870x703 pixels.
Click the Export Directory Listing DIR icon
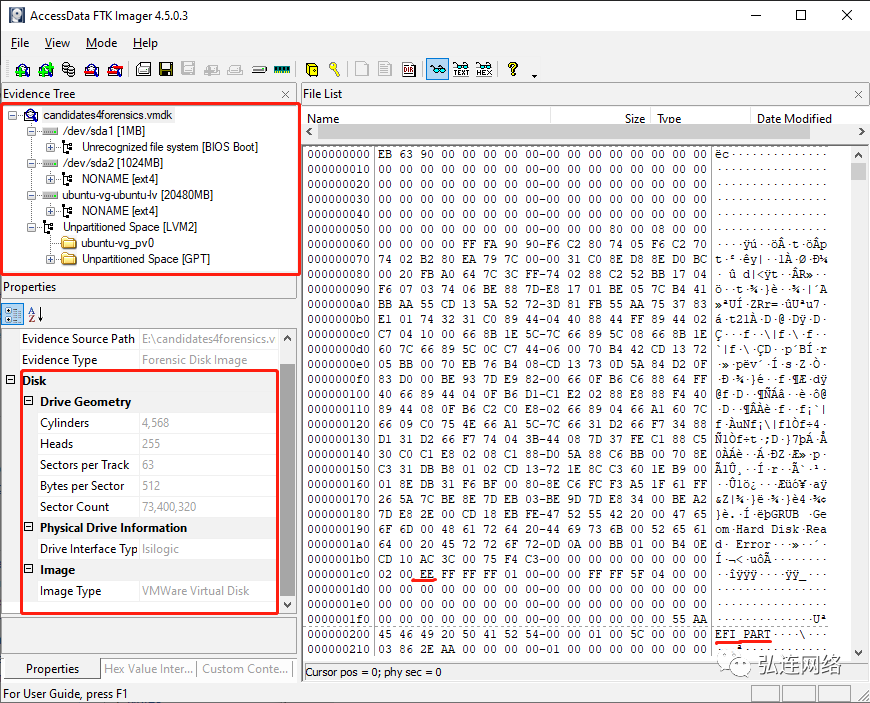(x=409, y=69)
